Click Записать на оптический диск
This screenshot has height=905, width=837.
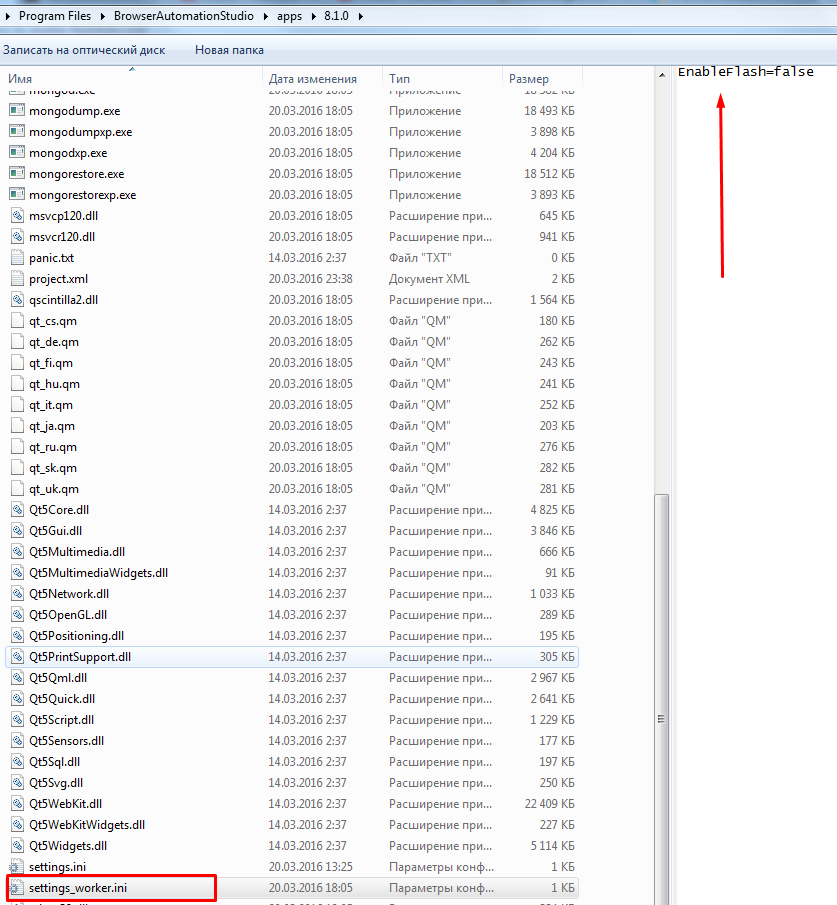pyautogui.click(x=84, y=49)
